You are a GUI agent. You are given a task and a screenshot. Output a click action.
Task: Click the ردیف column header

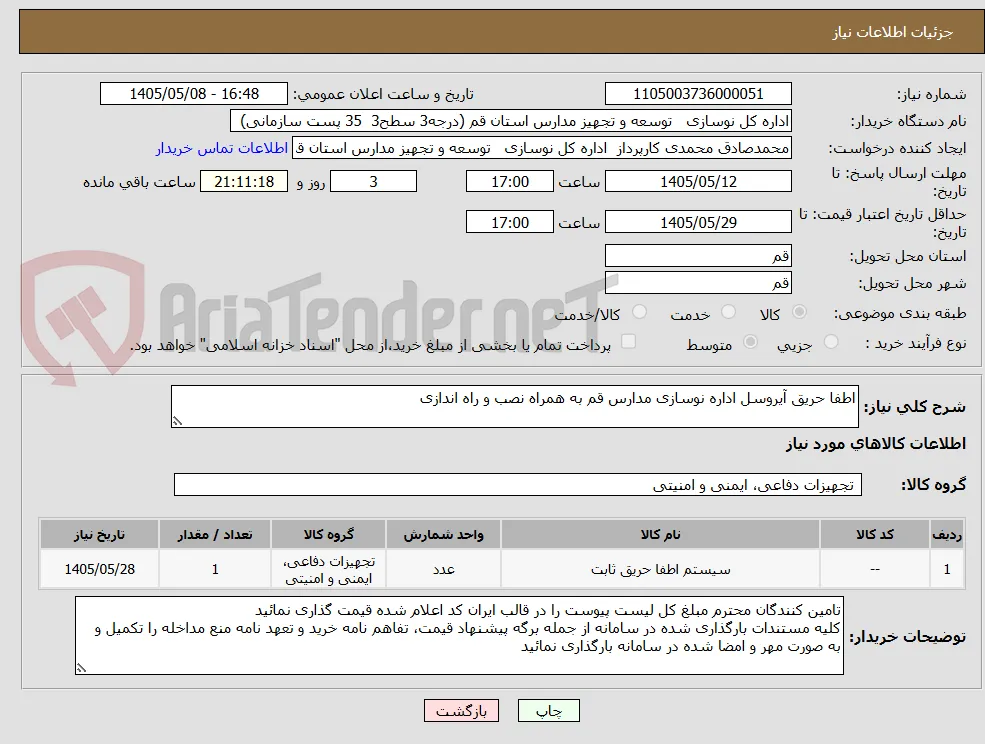point(947,535)
